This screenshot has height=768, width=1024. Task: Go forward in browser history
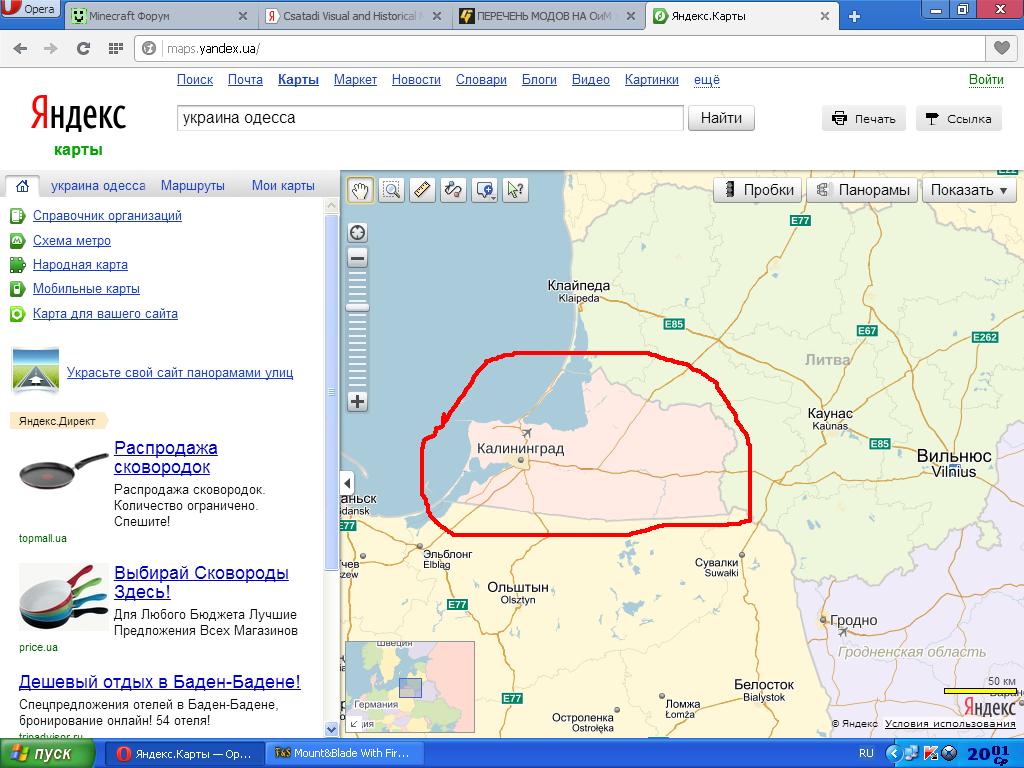pos(51,48)
